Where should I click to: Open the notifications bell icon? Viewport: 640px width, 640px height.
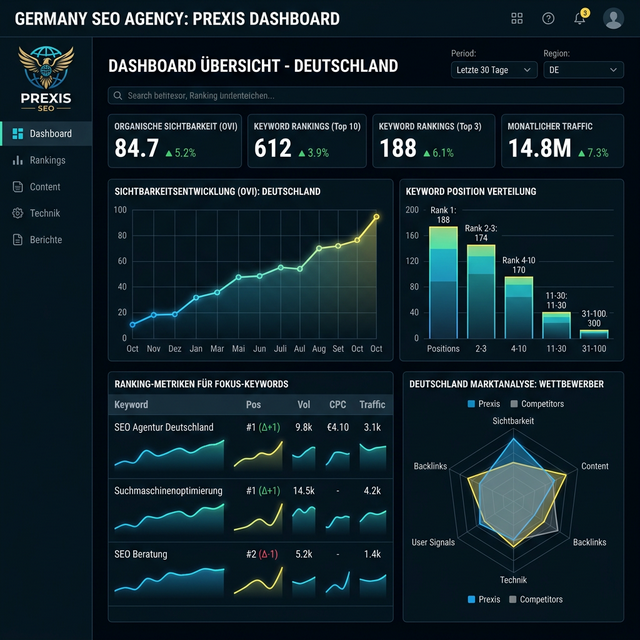tap(580, 18)
